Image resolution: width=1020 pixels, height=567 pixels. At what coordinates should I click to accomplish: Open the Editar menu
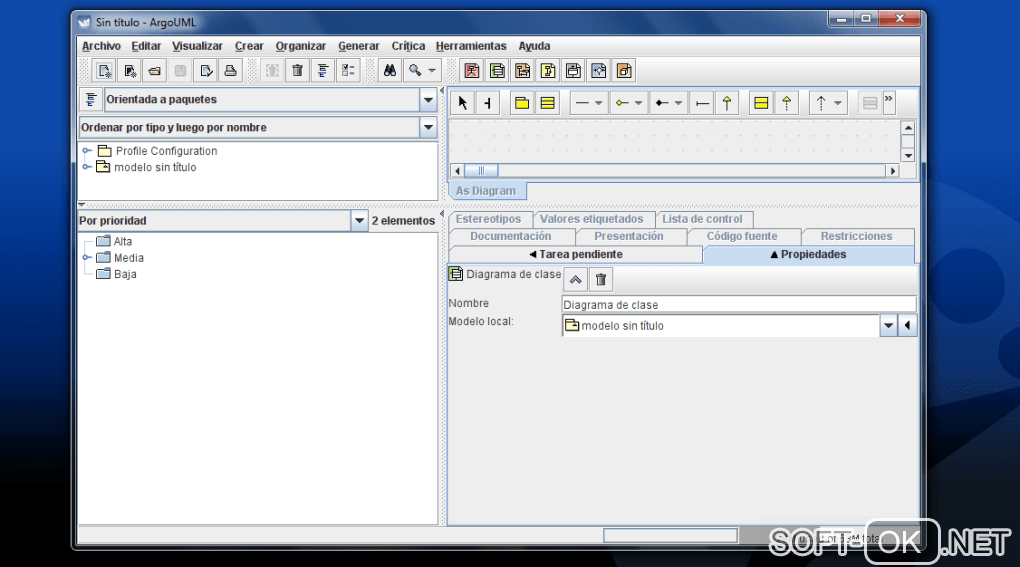(146, 46)
